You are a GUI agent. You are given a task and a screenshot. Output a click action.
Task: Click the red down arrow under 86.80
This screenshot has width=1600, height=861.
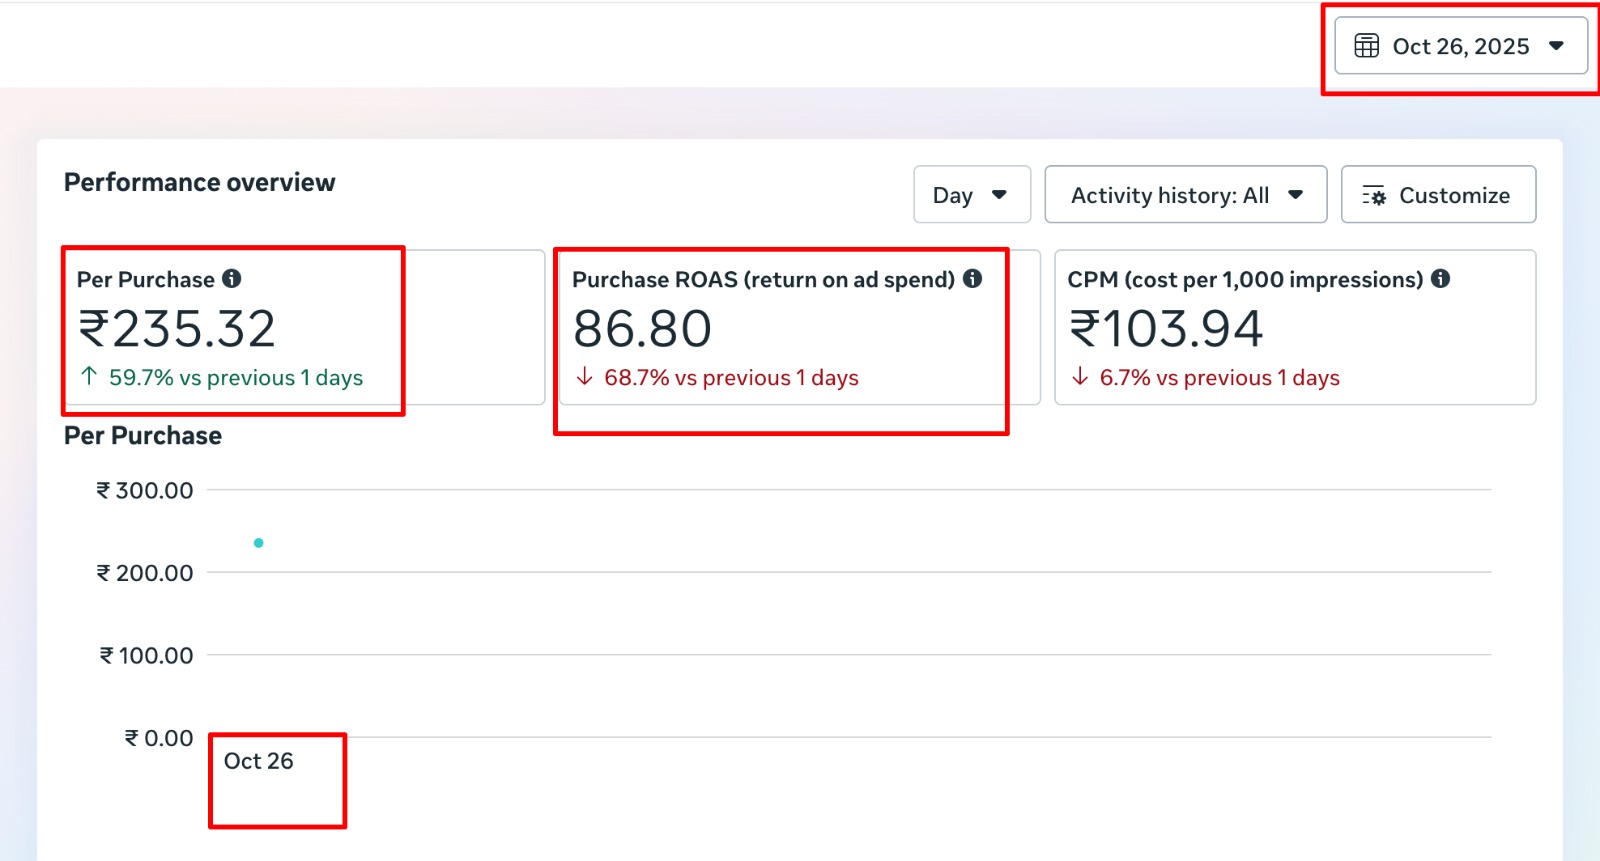(585, 376)
